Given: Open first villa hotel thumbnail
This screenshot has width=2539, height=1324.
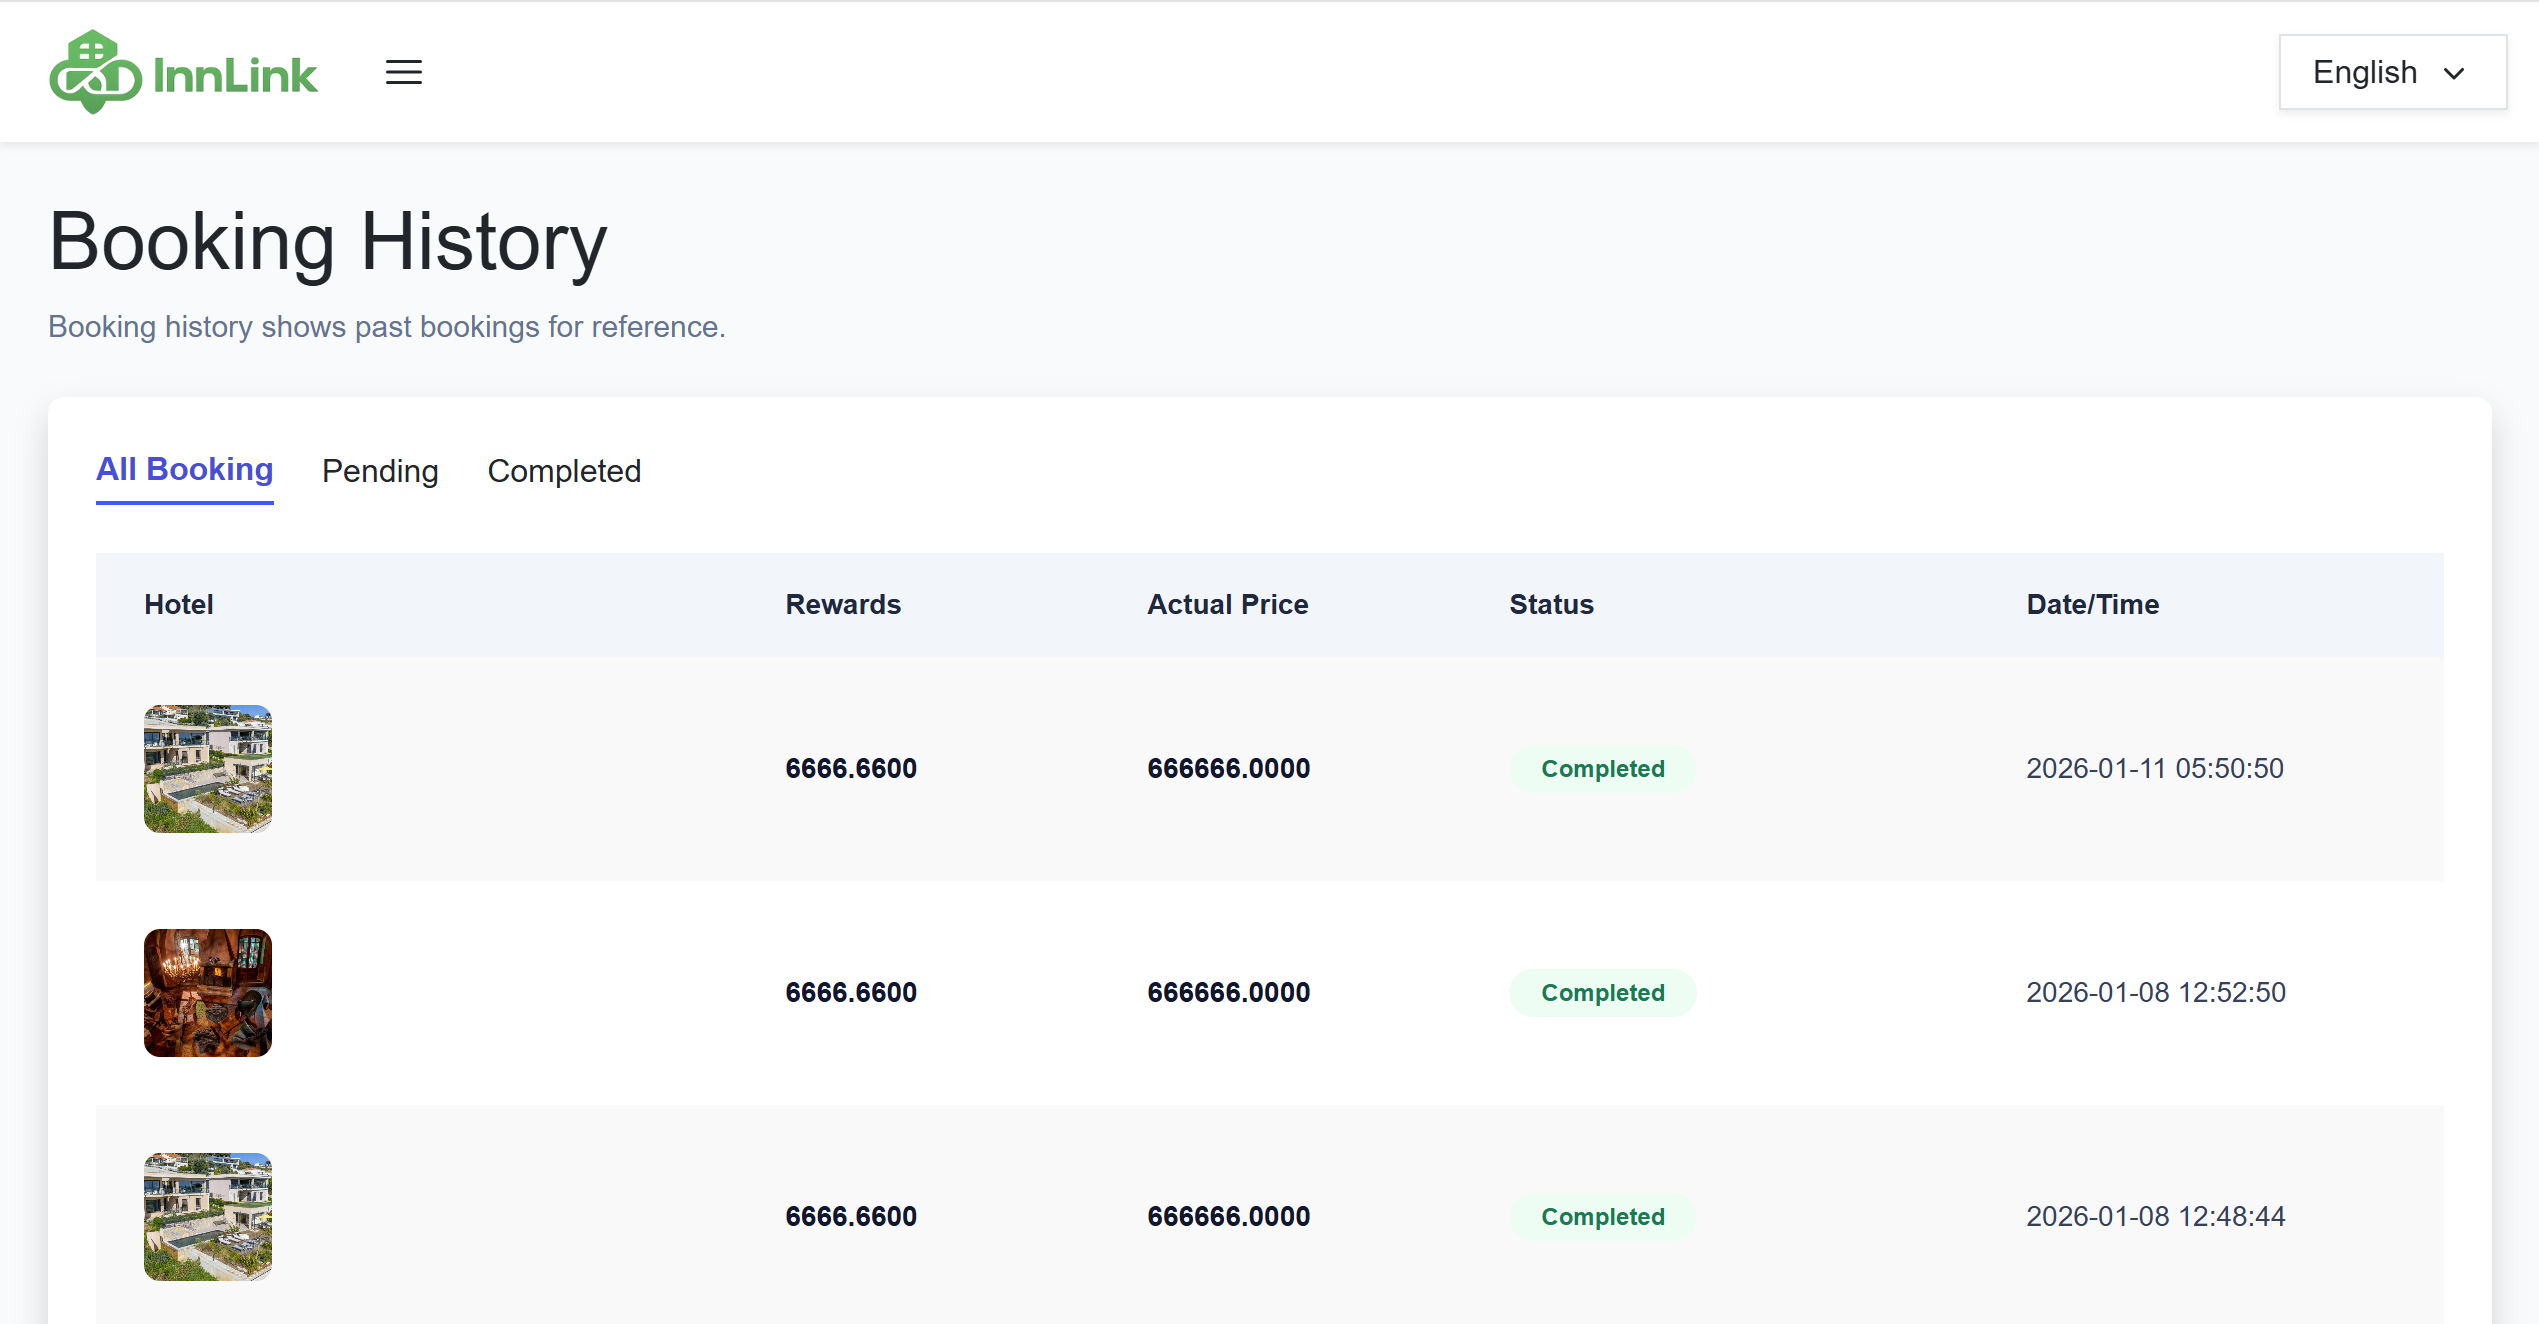Looking at the screenshot, I should [x=208, y=769].
